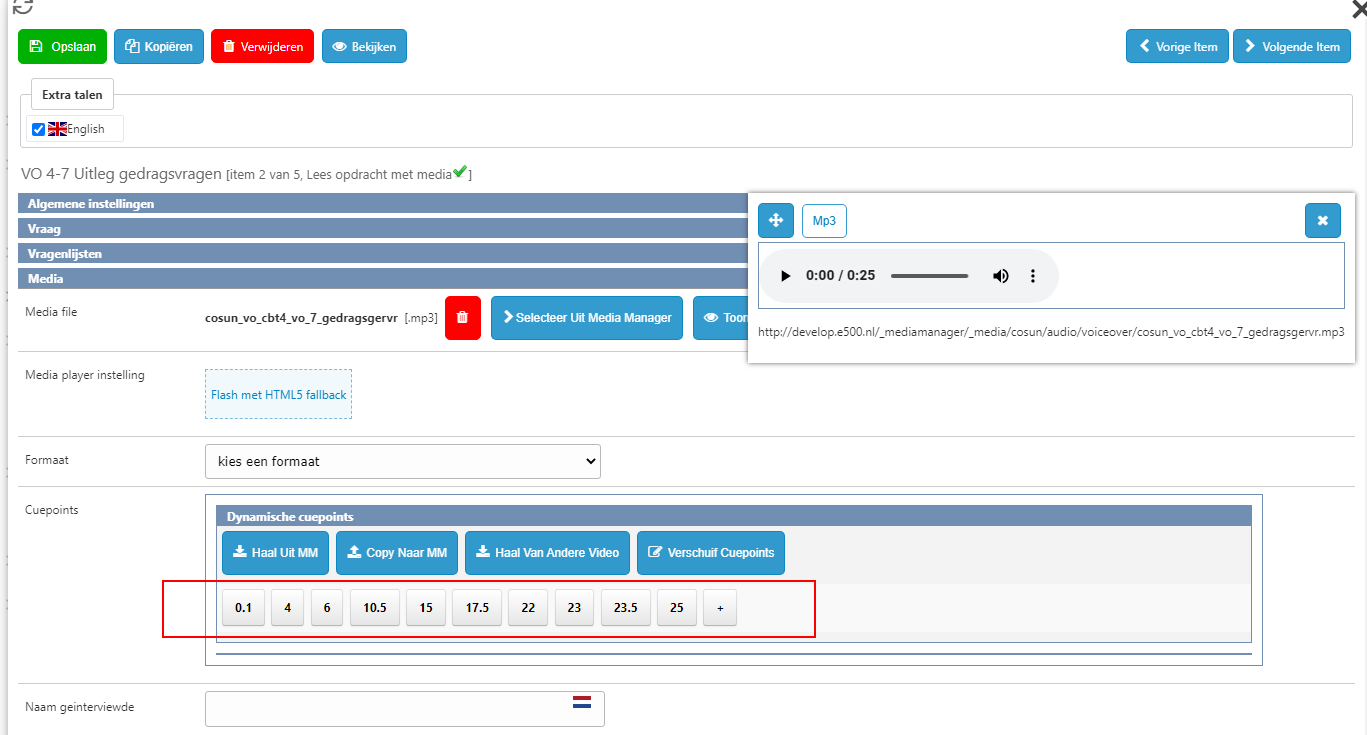Select the 10.5 cuepoint marker

click(x=375, y=607)
